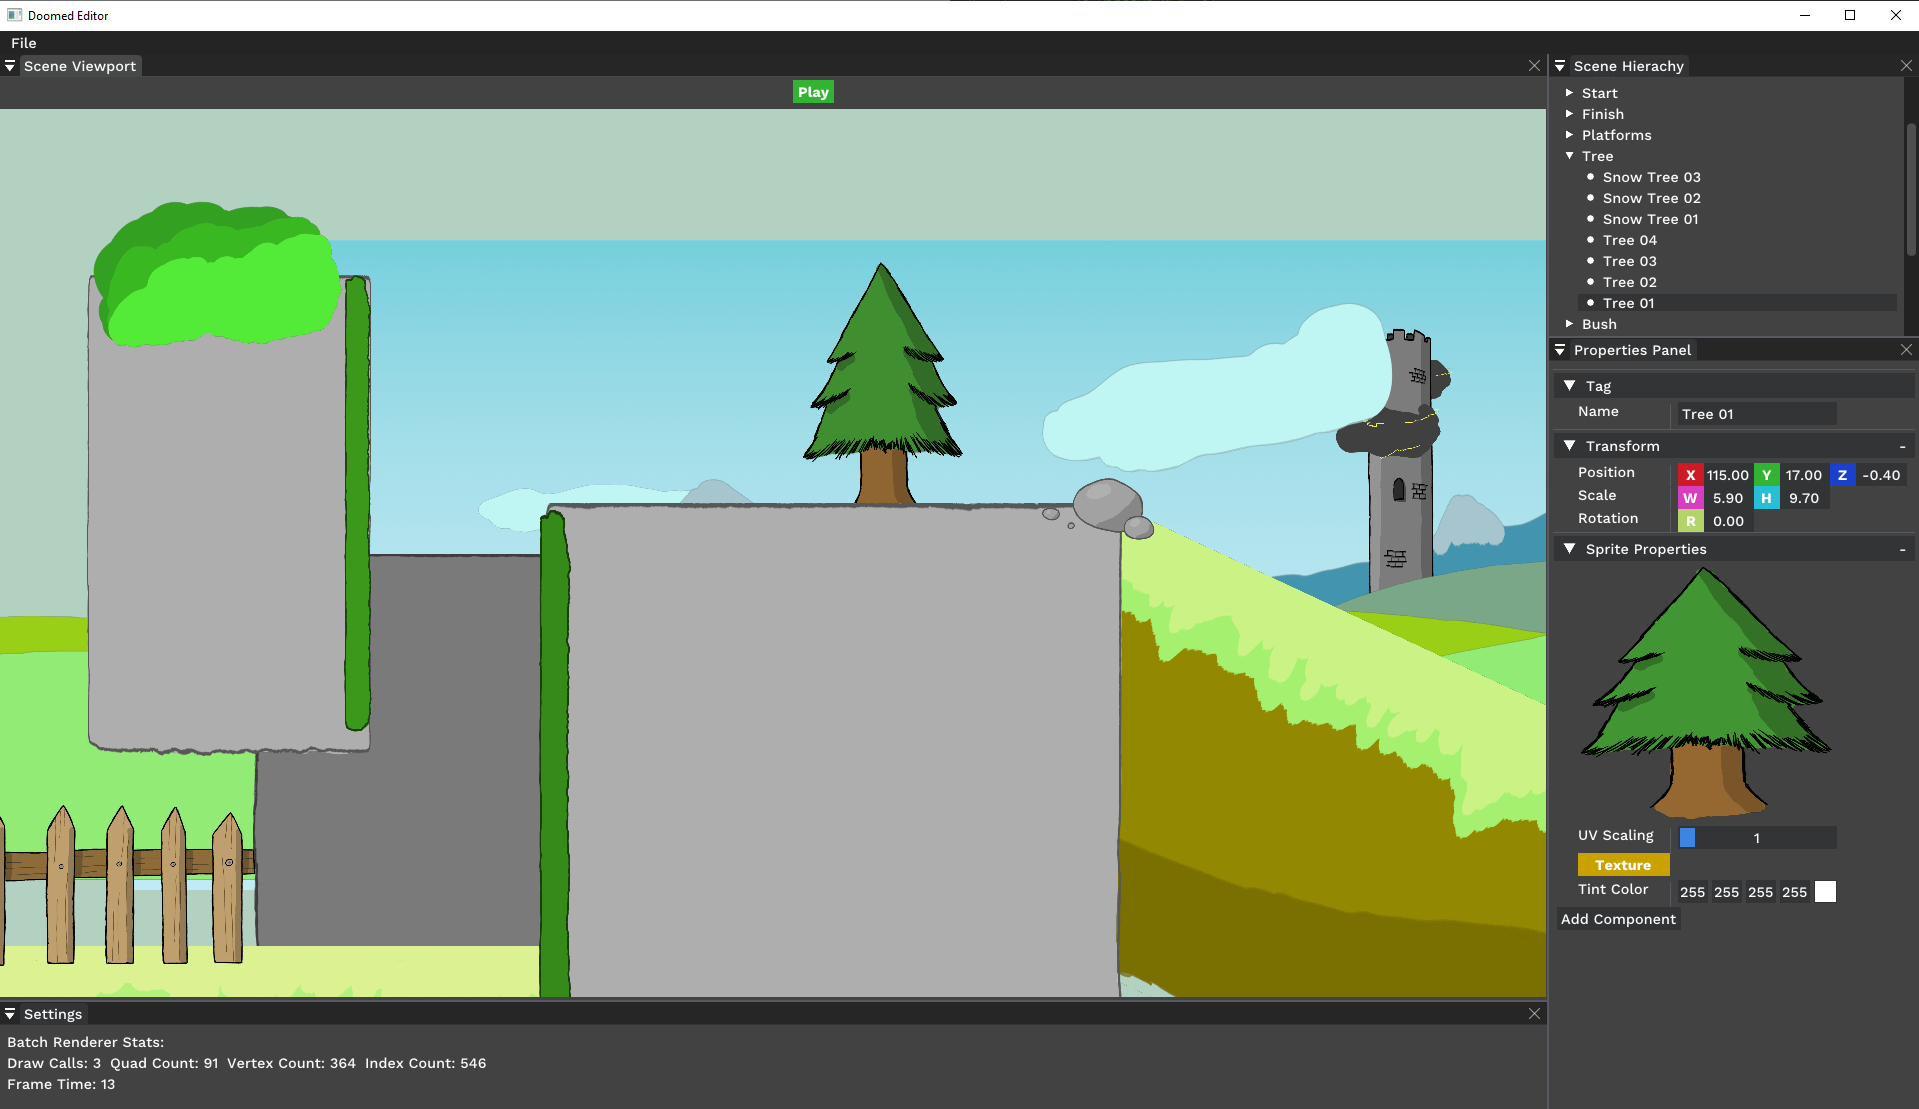Image resolution: width=1919 pixels, height=1109 pixels.
Task: Open the white Tint Color swatch
Action: [x=1825, y=892]
